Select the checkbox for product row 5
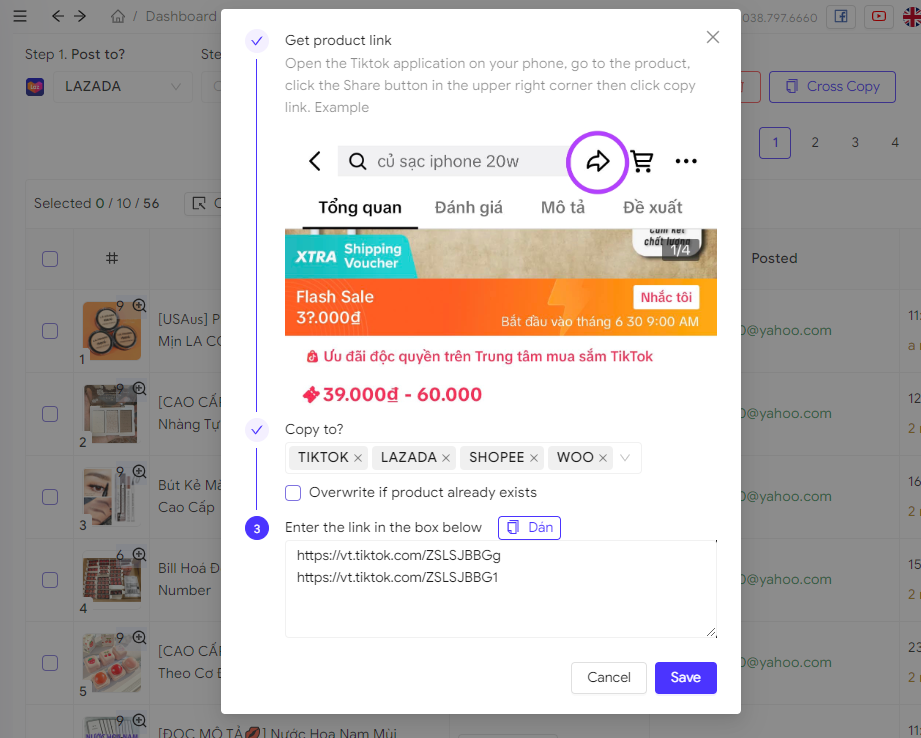 50,663
